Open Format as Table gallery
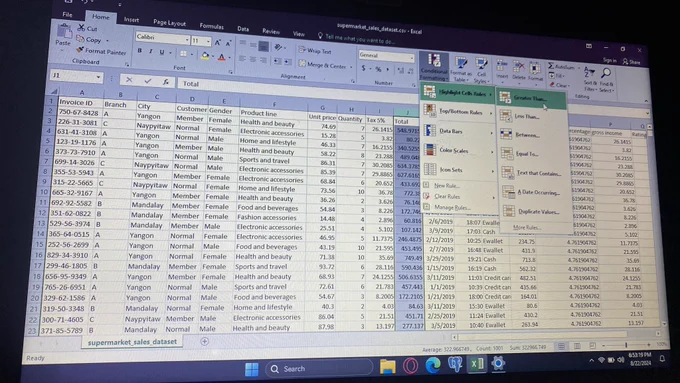 point(461,69)
